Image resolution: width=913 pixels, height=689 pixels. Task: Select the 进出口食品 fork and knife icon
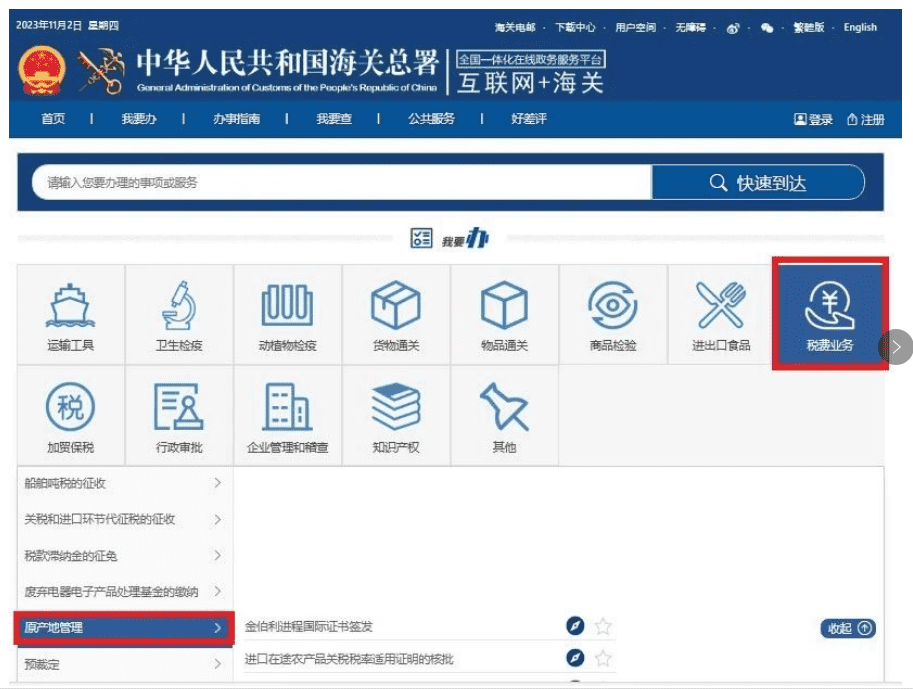(x=721, y=315)
